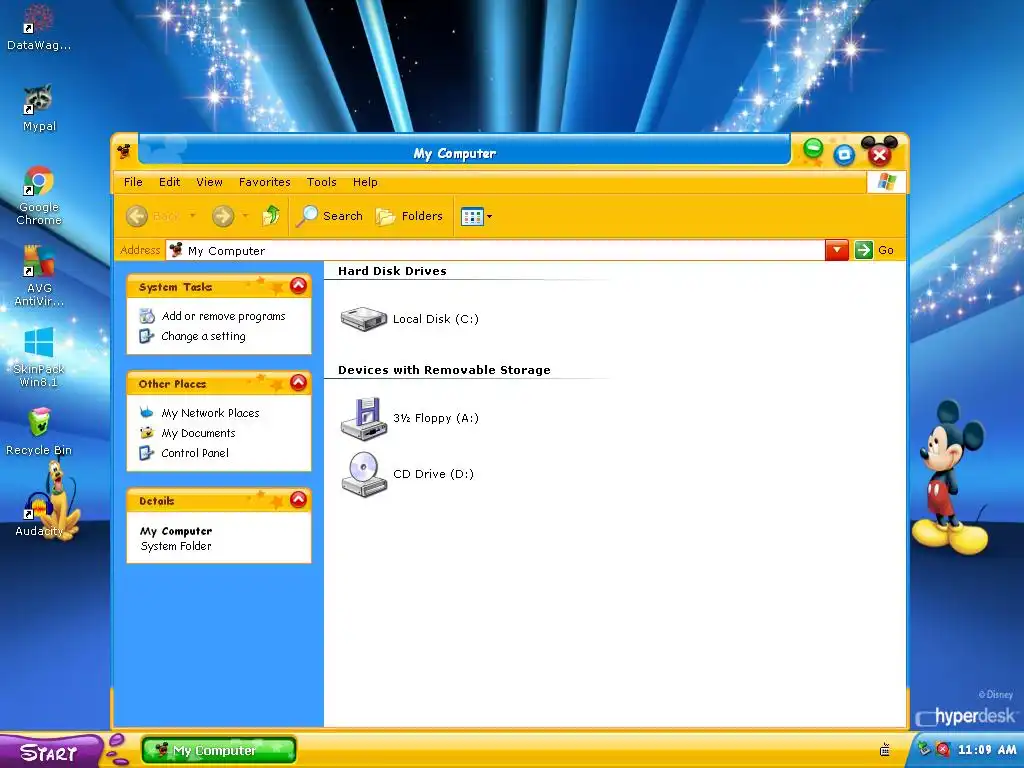1024x768 pixels.
Task: Open the Help menu
Action: click(365, 182)
